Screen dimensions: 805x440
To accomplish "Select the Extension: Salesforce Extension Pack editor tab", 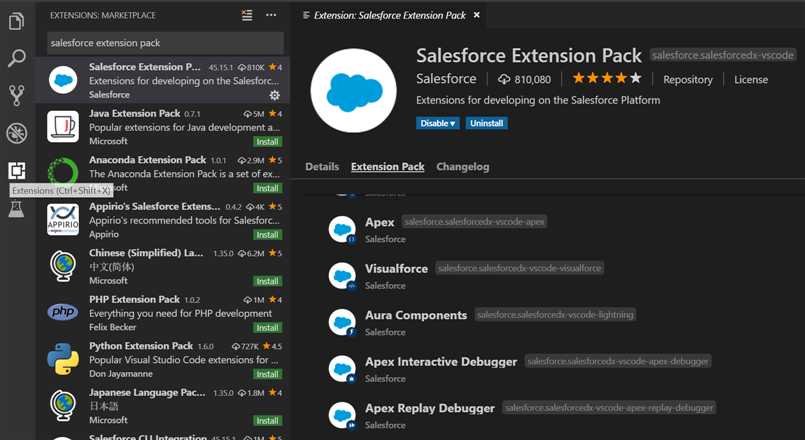I will tap(390, 15).
